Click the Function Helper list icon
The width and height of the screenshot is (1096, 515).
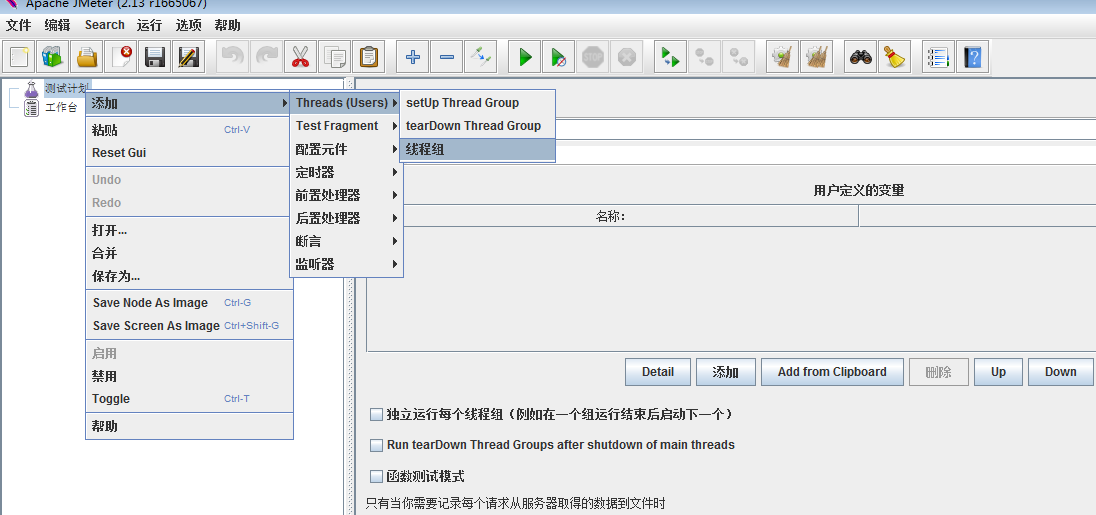pos(939,57)
